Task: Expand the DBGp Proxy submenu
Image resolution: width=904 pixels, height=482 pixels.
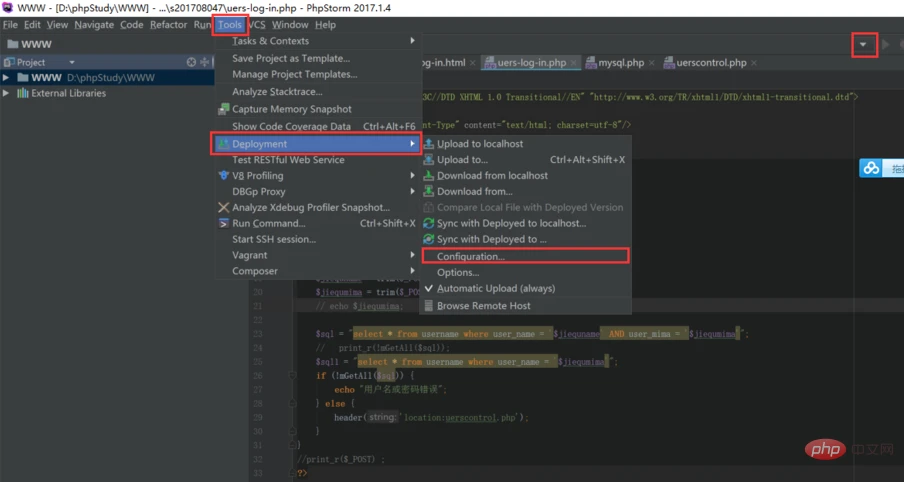Action: point(317,191)
